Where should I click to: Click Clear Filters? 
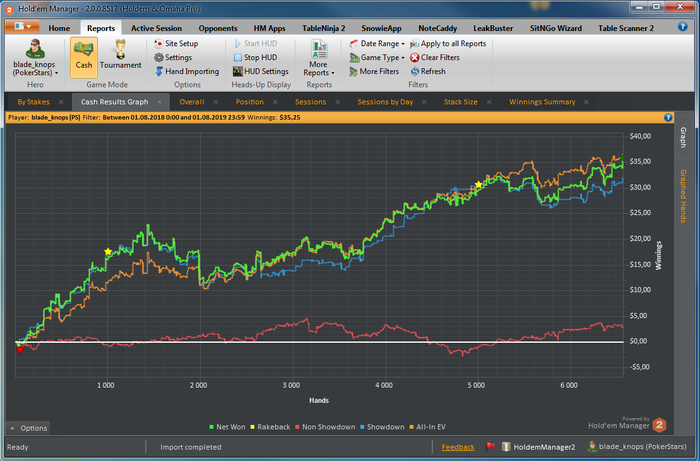(x=435, y=57)
